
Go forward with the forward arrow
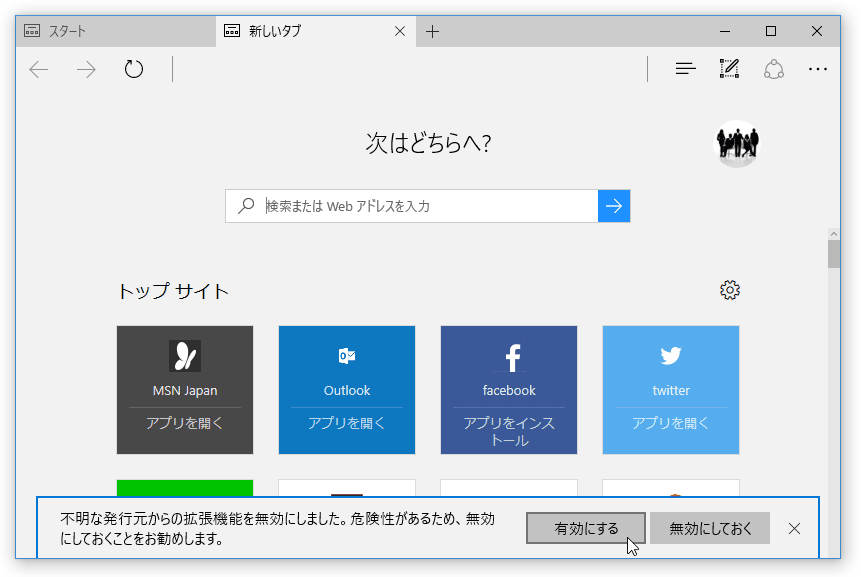pos(86,70)
